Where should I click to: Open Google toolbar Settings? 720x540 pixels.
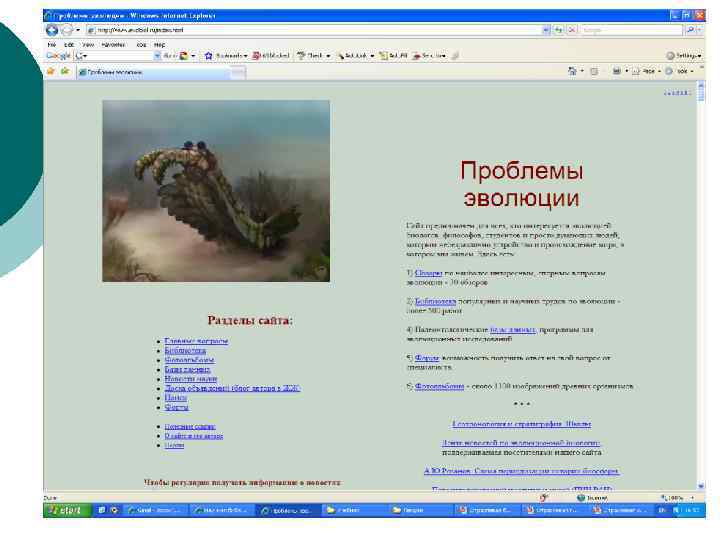click(x=684, y=56)
